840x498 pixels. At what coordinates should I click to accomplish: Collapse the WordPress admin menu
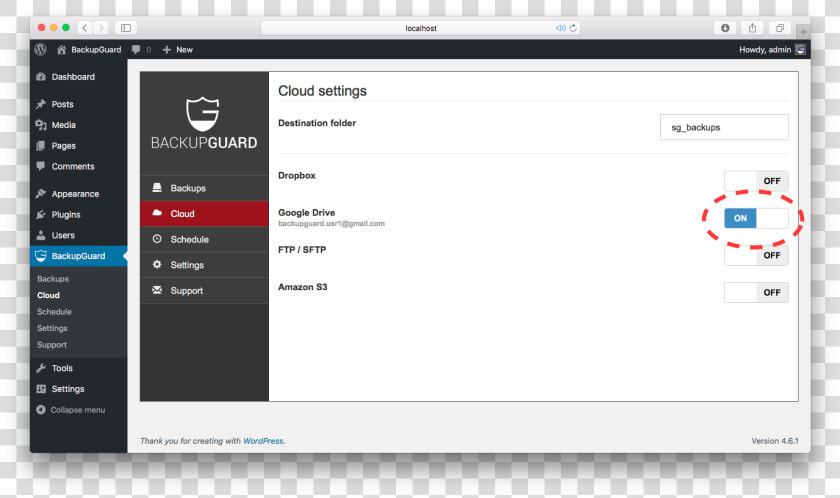tap(70, 410)
